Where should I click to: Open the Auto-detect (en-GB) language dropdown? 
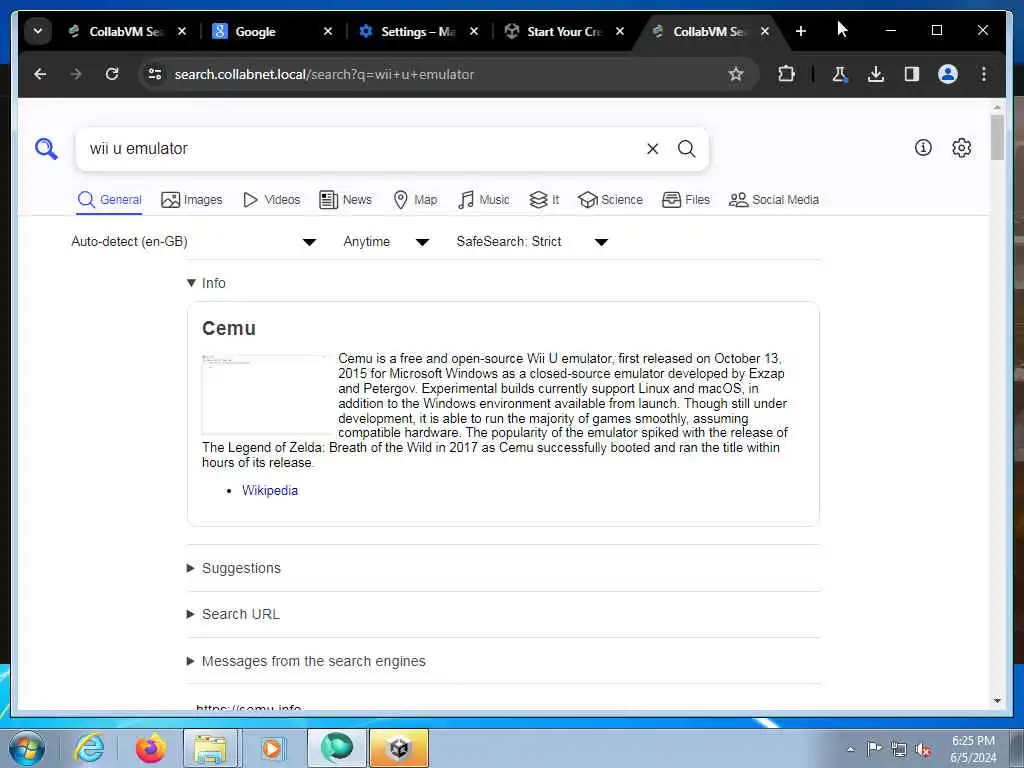tap(194, 242)
